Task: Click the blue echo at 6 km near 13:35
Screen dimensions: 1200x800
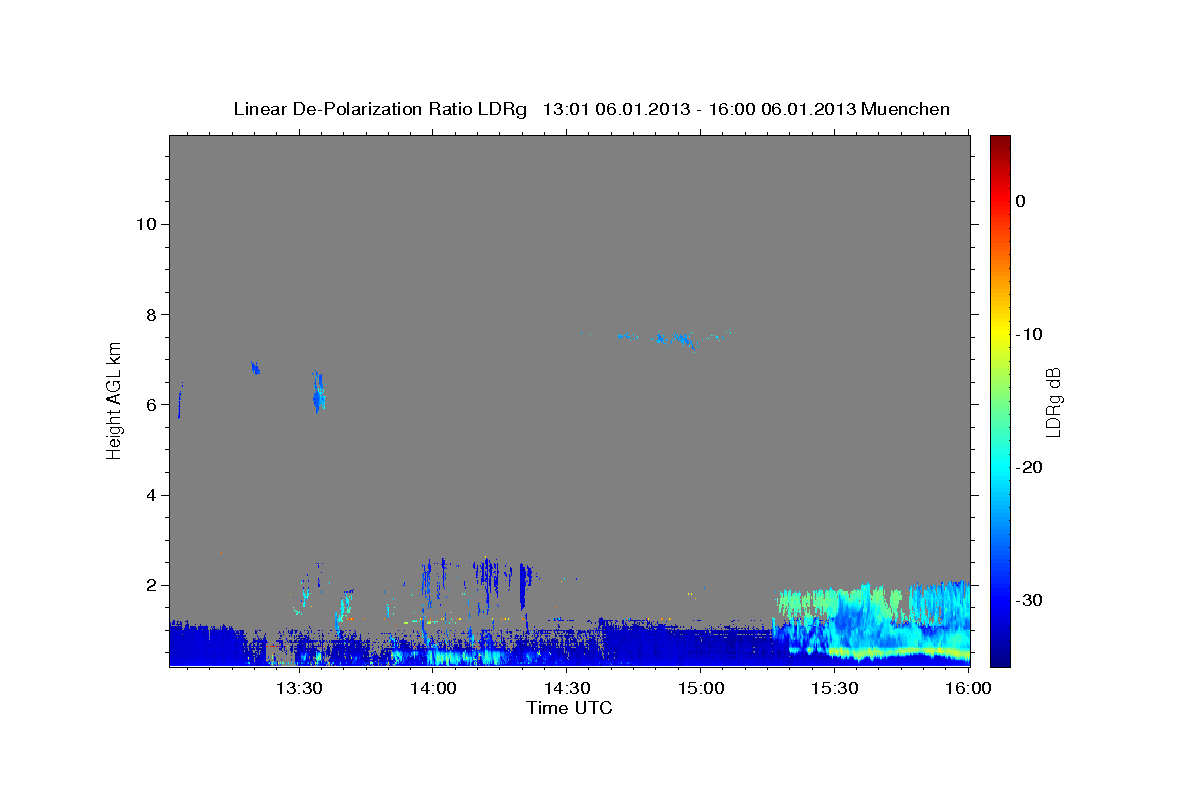Action: tap(318, 393)
